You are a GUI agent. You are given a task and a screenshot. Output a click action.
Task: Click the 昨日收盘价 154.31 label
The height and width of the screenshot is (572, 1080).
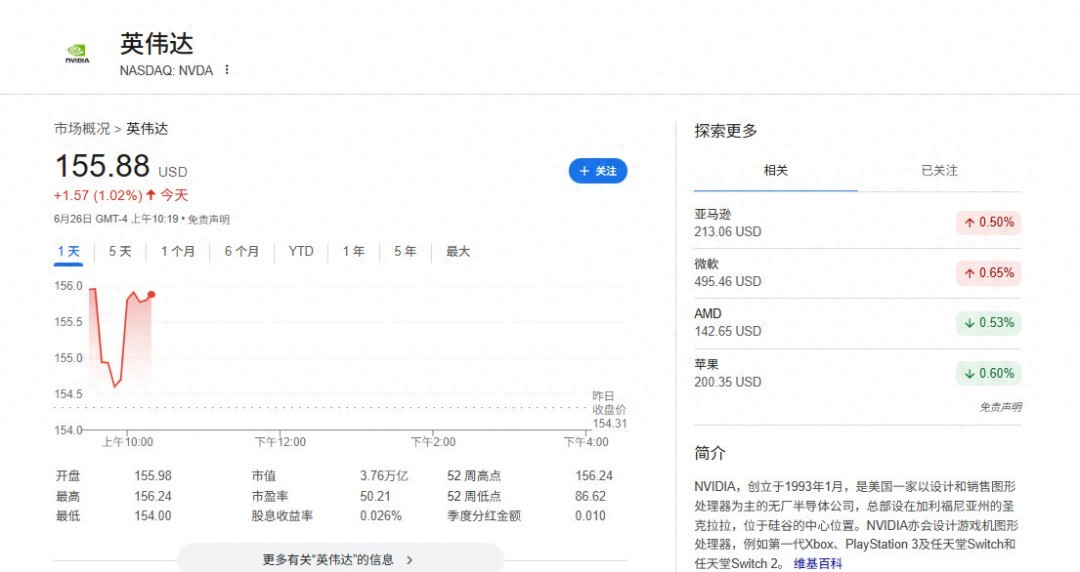coord(610,409)
